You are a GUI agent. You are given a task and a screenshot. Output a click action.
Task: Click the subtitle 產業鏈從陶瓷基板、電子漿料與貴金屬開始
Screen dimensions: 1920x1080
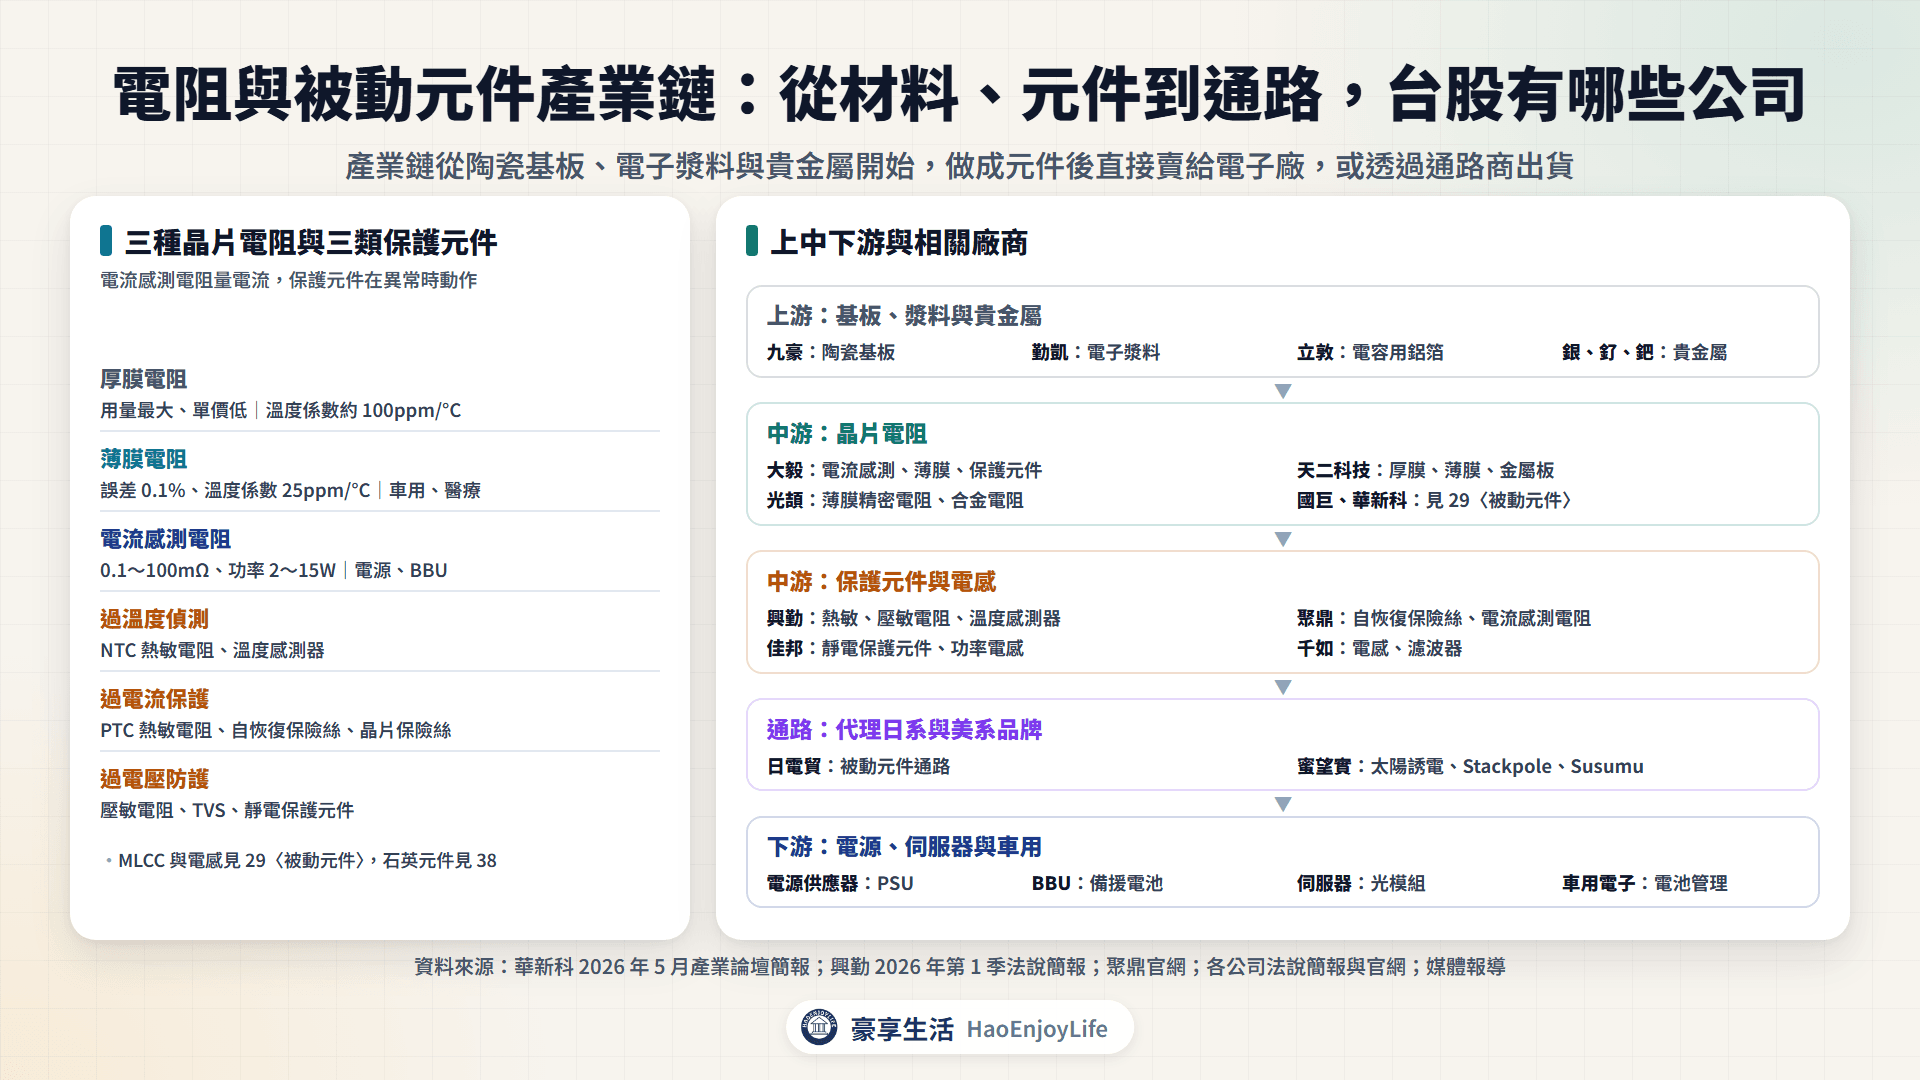pyautogui.click(x=630, y=166)
